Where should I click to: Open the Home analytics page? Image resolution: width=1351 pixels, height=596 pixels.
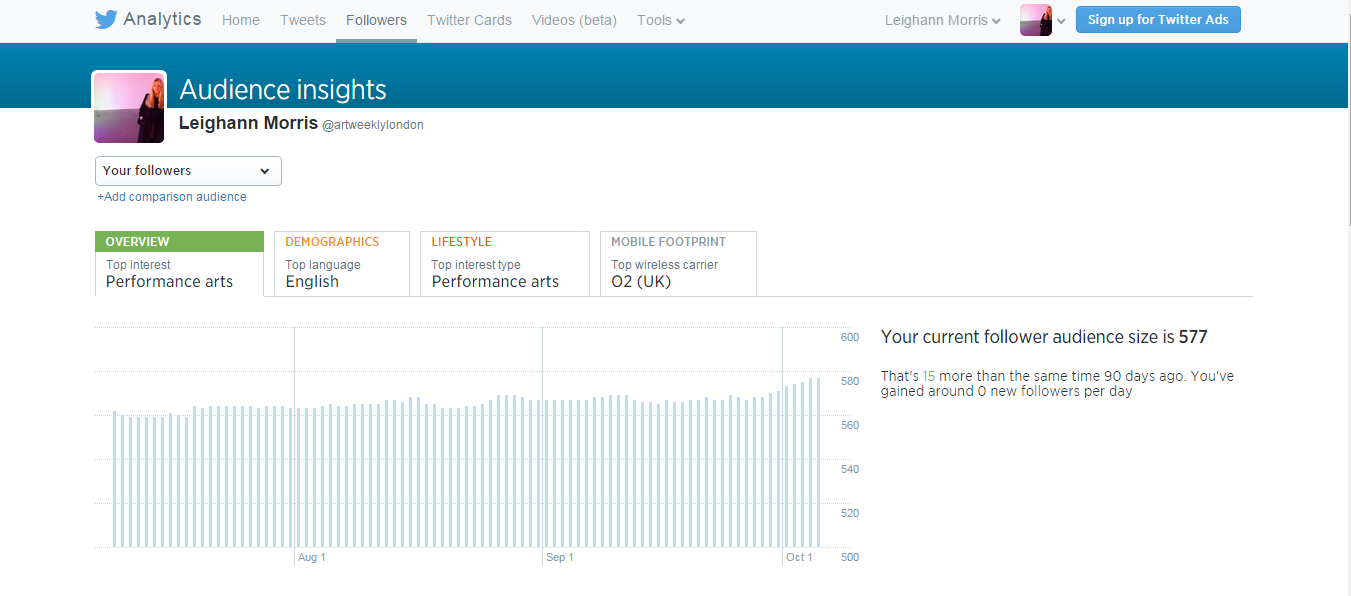(x=240, y=20)
